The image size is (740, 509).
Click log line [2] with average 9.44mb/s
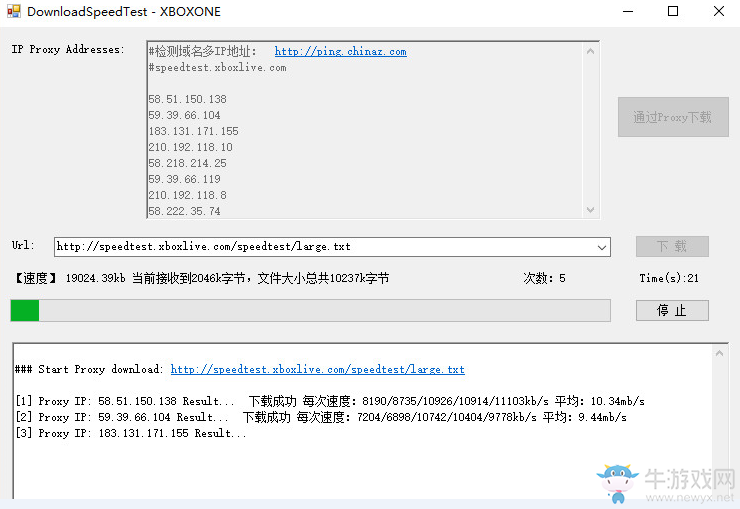tap(321, 417)
